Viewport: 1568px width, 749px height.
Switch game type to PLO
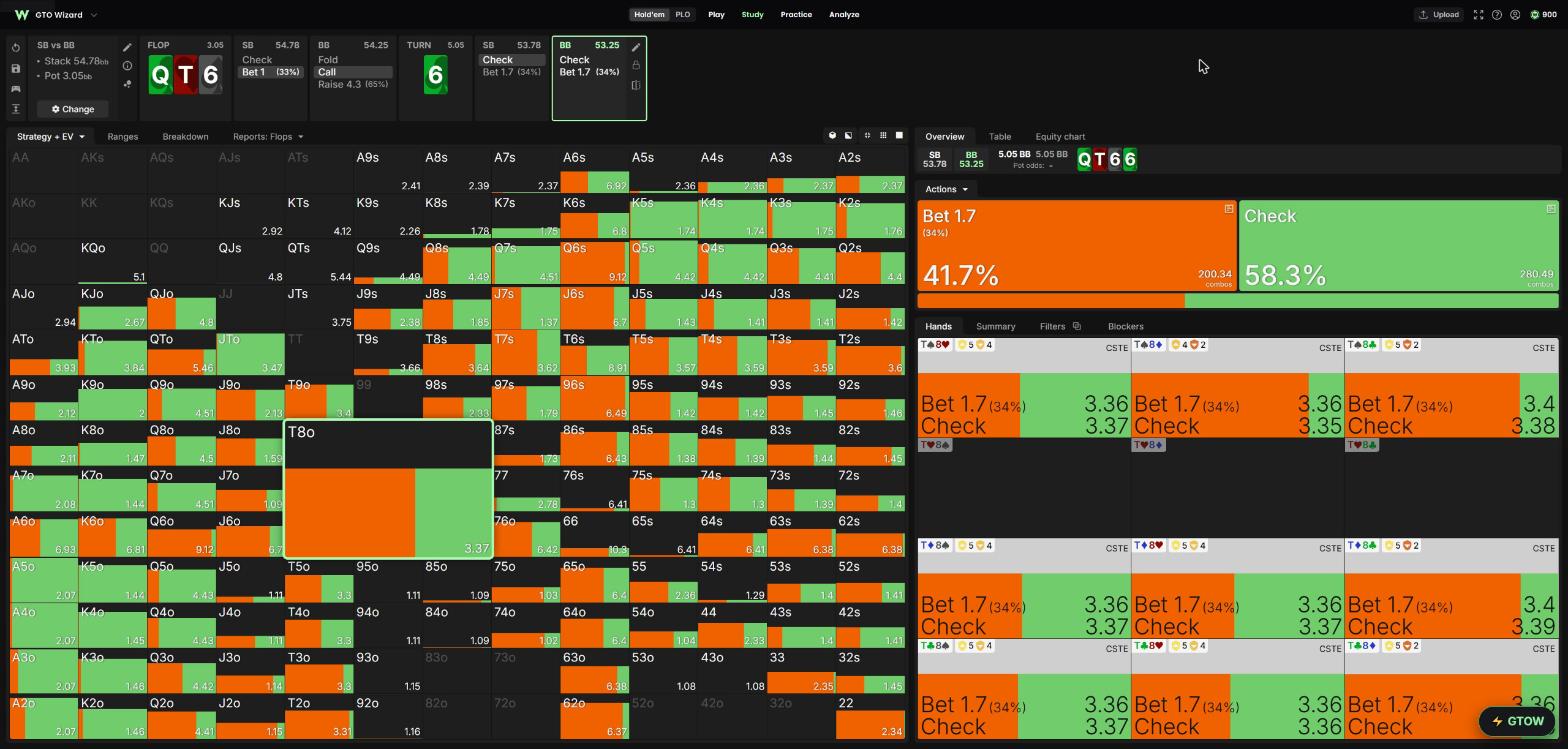682,15
